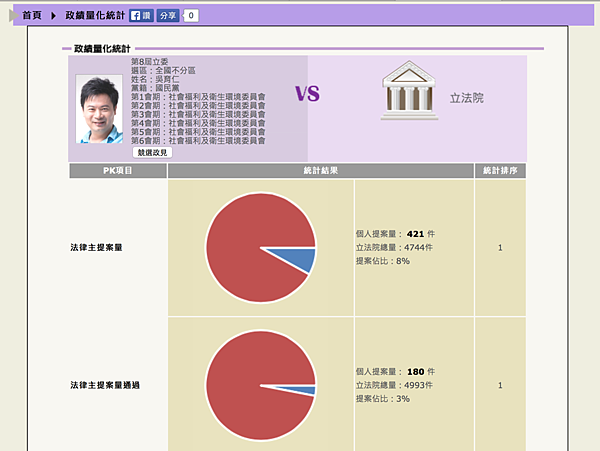The width and height of the screenshot is (600, 451).
Task: Click the 提案佔比：3% text
Action: click(383, 399)
